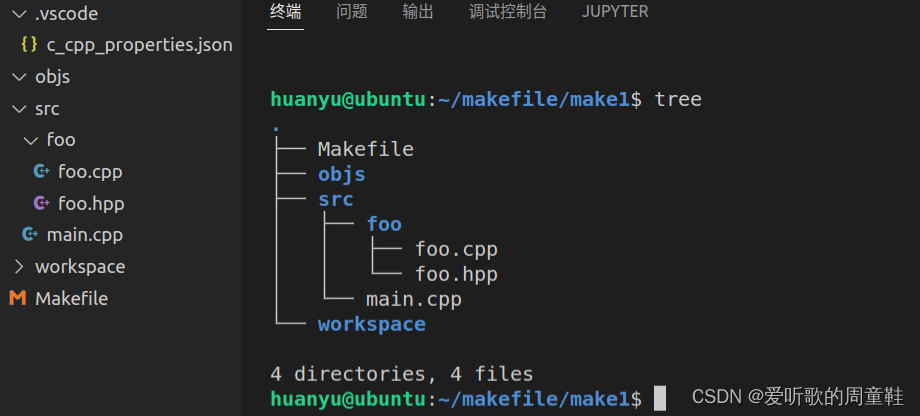Select the foo folder label in explorer

60,140
